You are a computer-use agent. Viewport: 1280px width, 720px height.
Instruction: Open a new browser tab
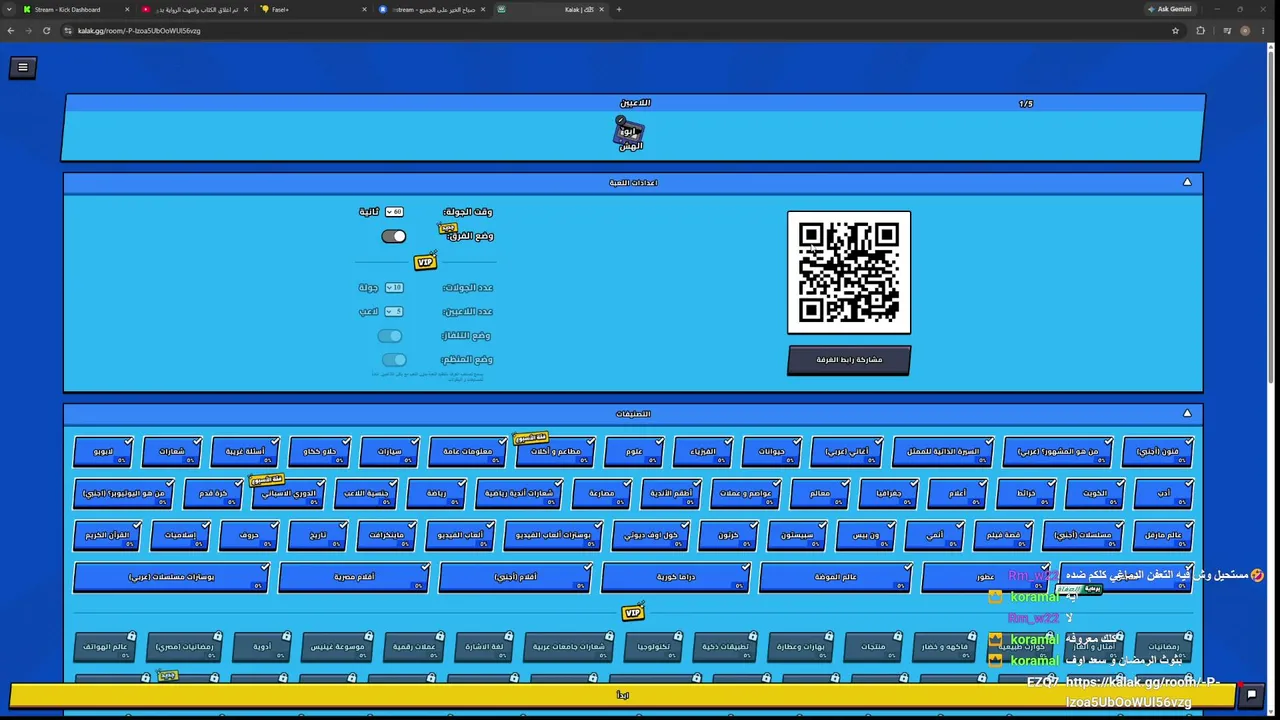point(619,10)
